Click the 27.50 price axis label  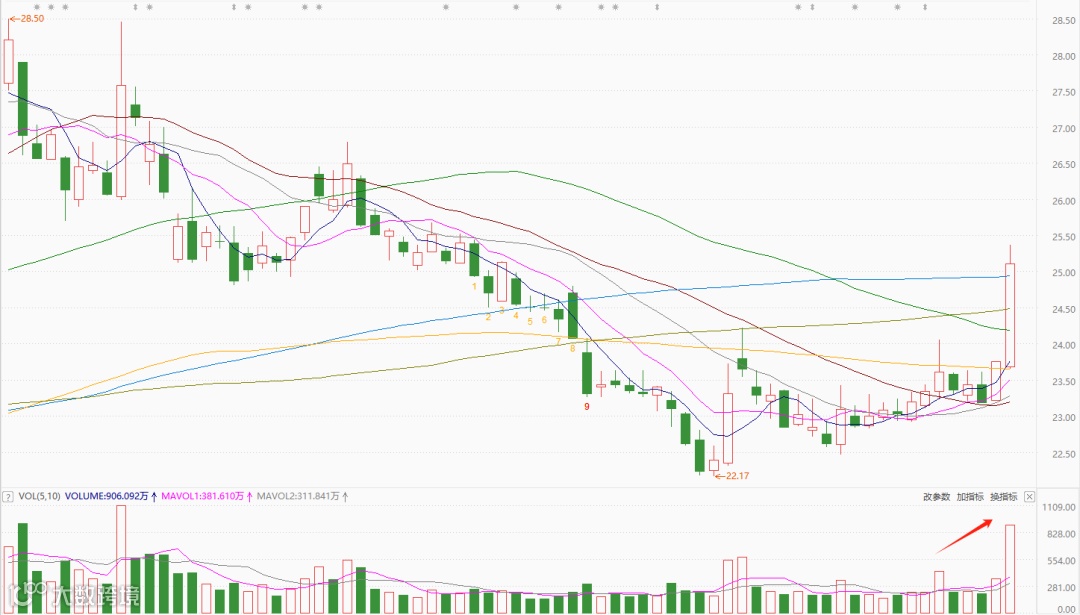1063,92
